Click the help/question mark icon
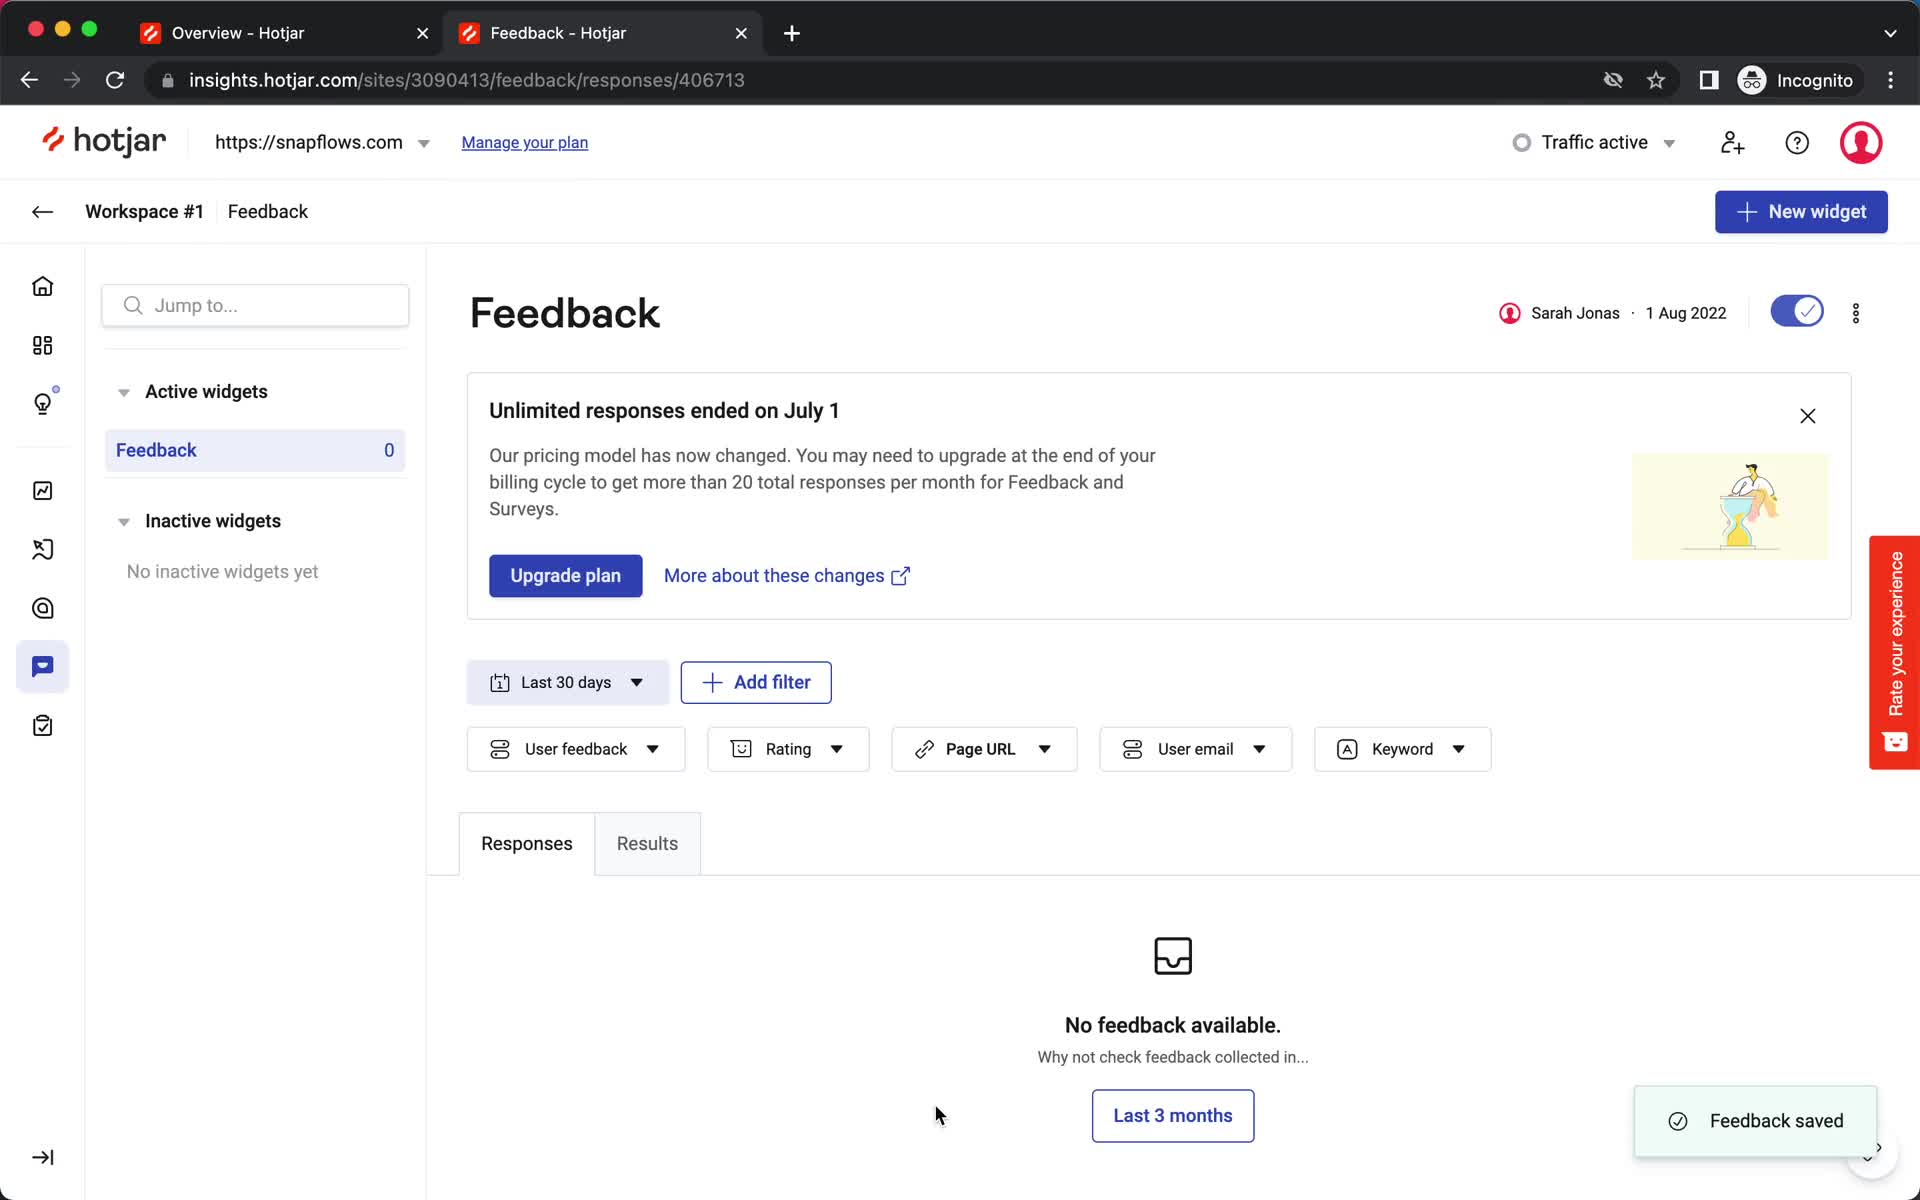 pos(1797,142)
